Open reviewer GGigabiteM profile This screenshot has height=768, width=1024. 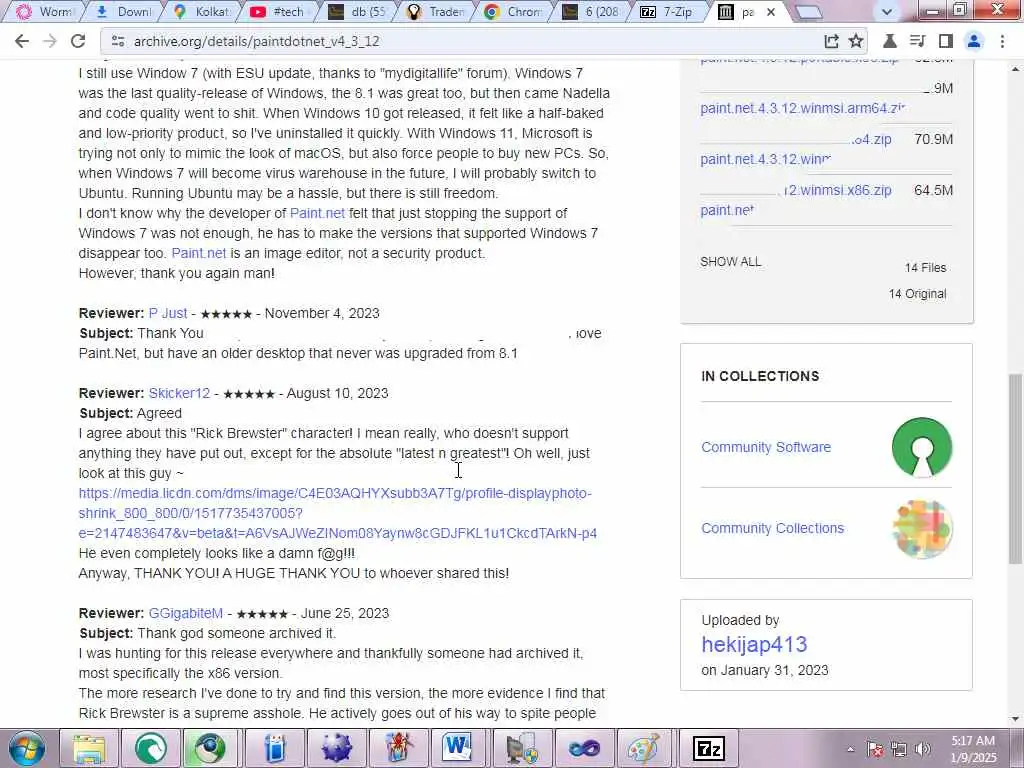click(x=186, y=613)
